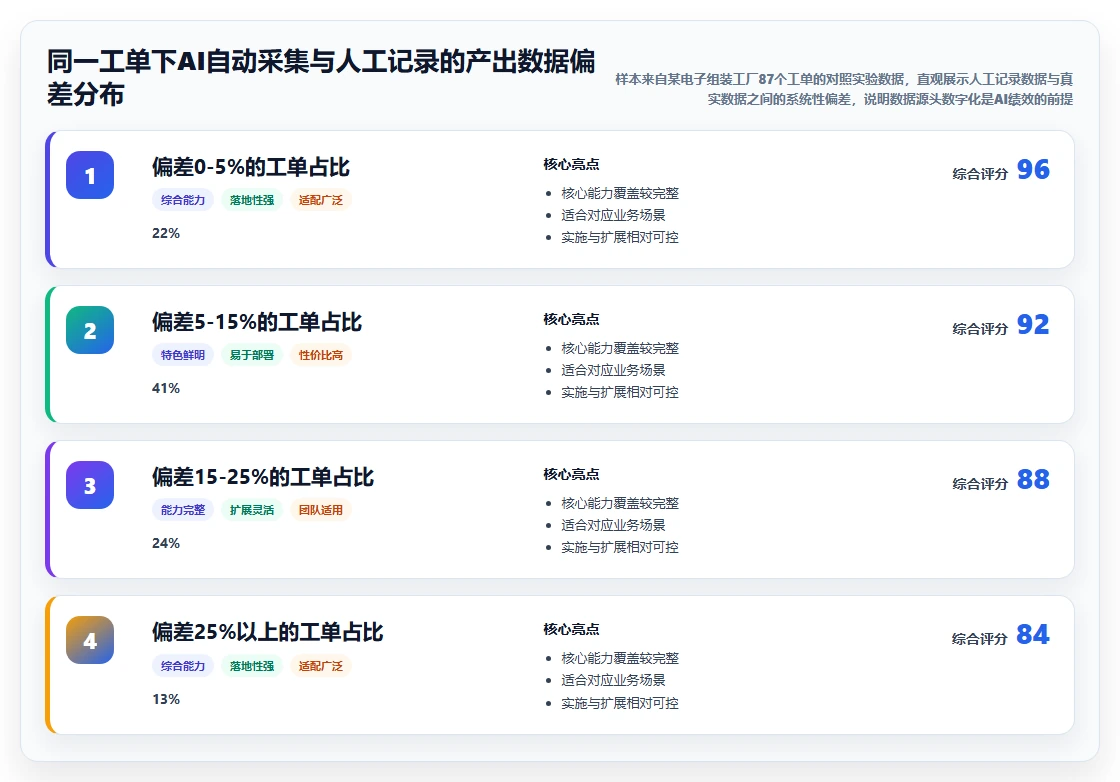Viewport: 1120px width, 782px height.
Task: Click the 扩展灵活 tag
Action: (x=252, y=510)
